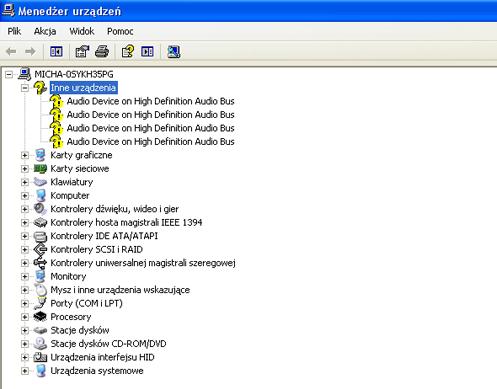Collapse the Inne urządzenia branch
The width and height of the screenshot is (497, 389).
(25, 88)
